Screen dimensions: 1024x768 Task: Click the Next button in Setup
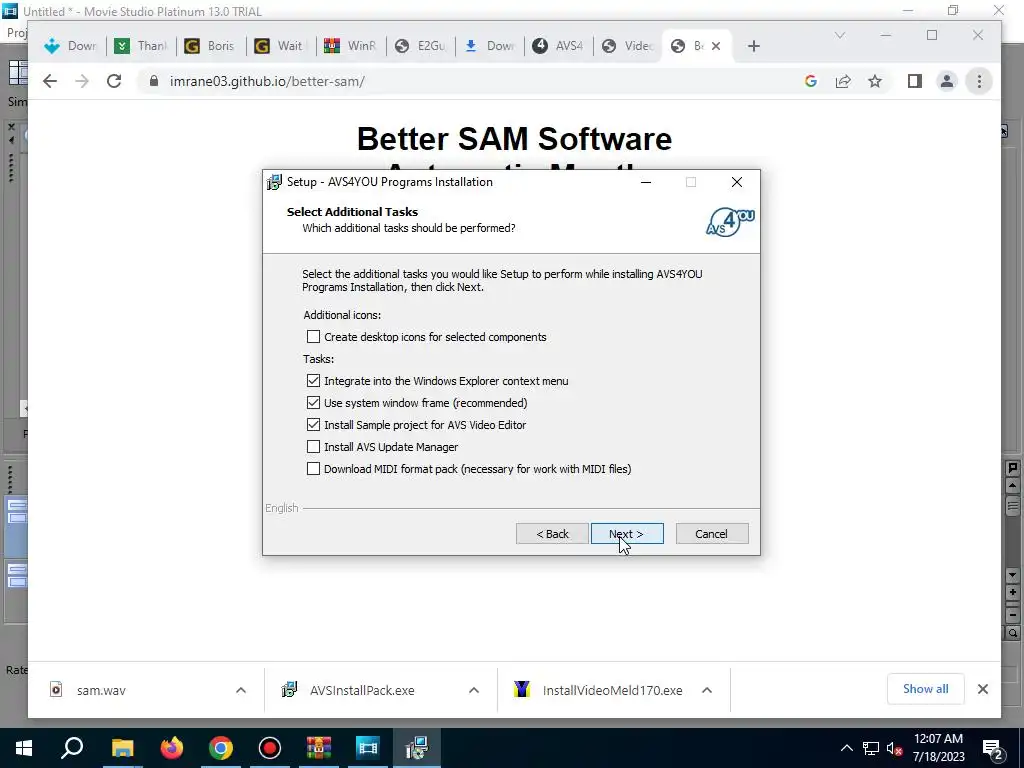click(x=627, y=534)
